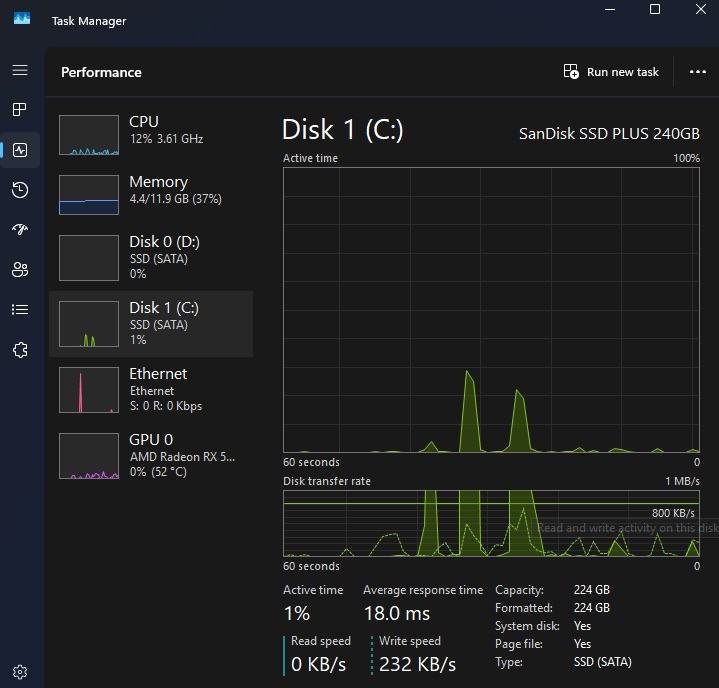Screen dimensions: 719x688
Task: Select the CPU performance entry
Action: coord(151,135)
